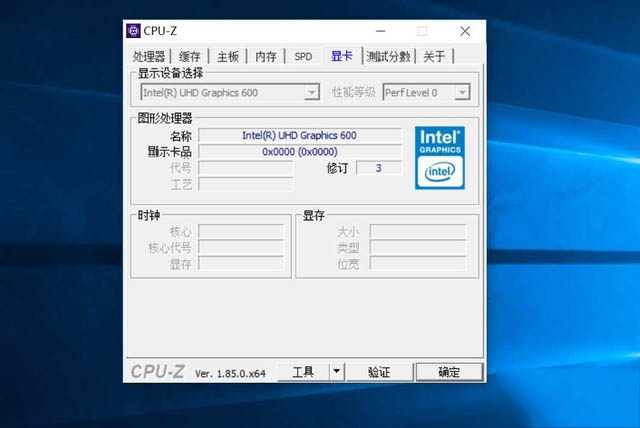Click the CPU-Z app icon in title bar
Viewport: 640px width, 428px height.
click(x=133, y=31)
